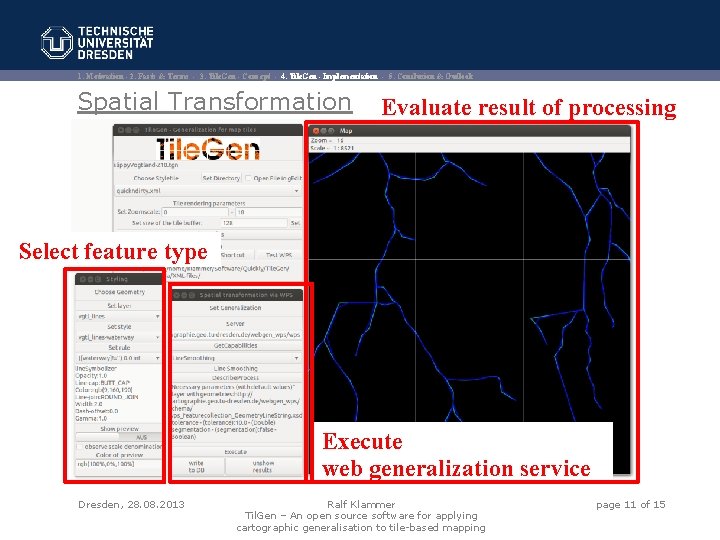This screenshot has height=540, width=720.
Task: Click the 'Spatial Transformation' slide title
Action: pyautogui.click(x=214, y=101)
